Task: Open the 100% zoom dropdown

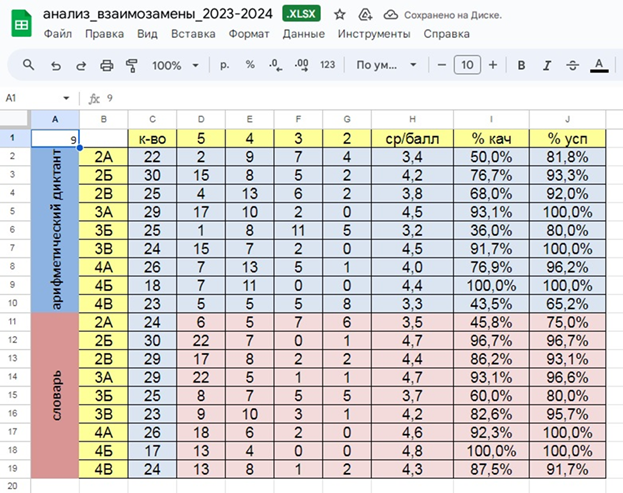Action: (174, 65)
